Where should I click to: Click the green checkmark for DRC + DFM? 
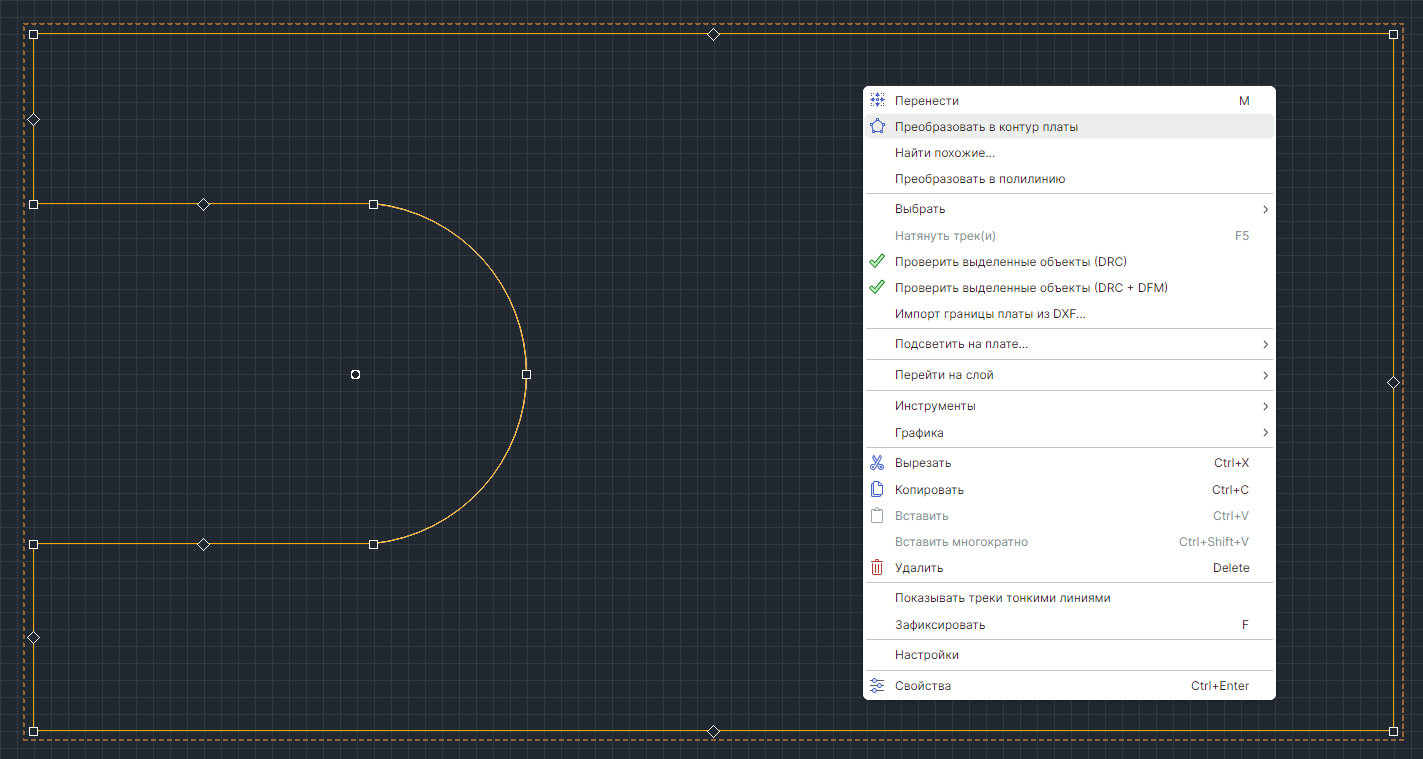coord(877,287)
